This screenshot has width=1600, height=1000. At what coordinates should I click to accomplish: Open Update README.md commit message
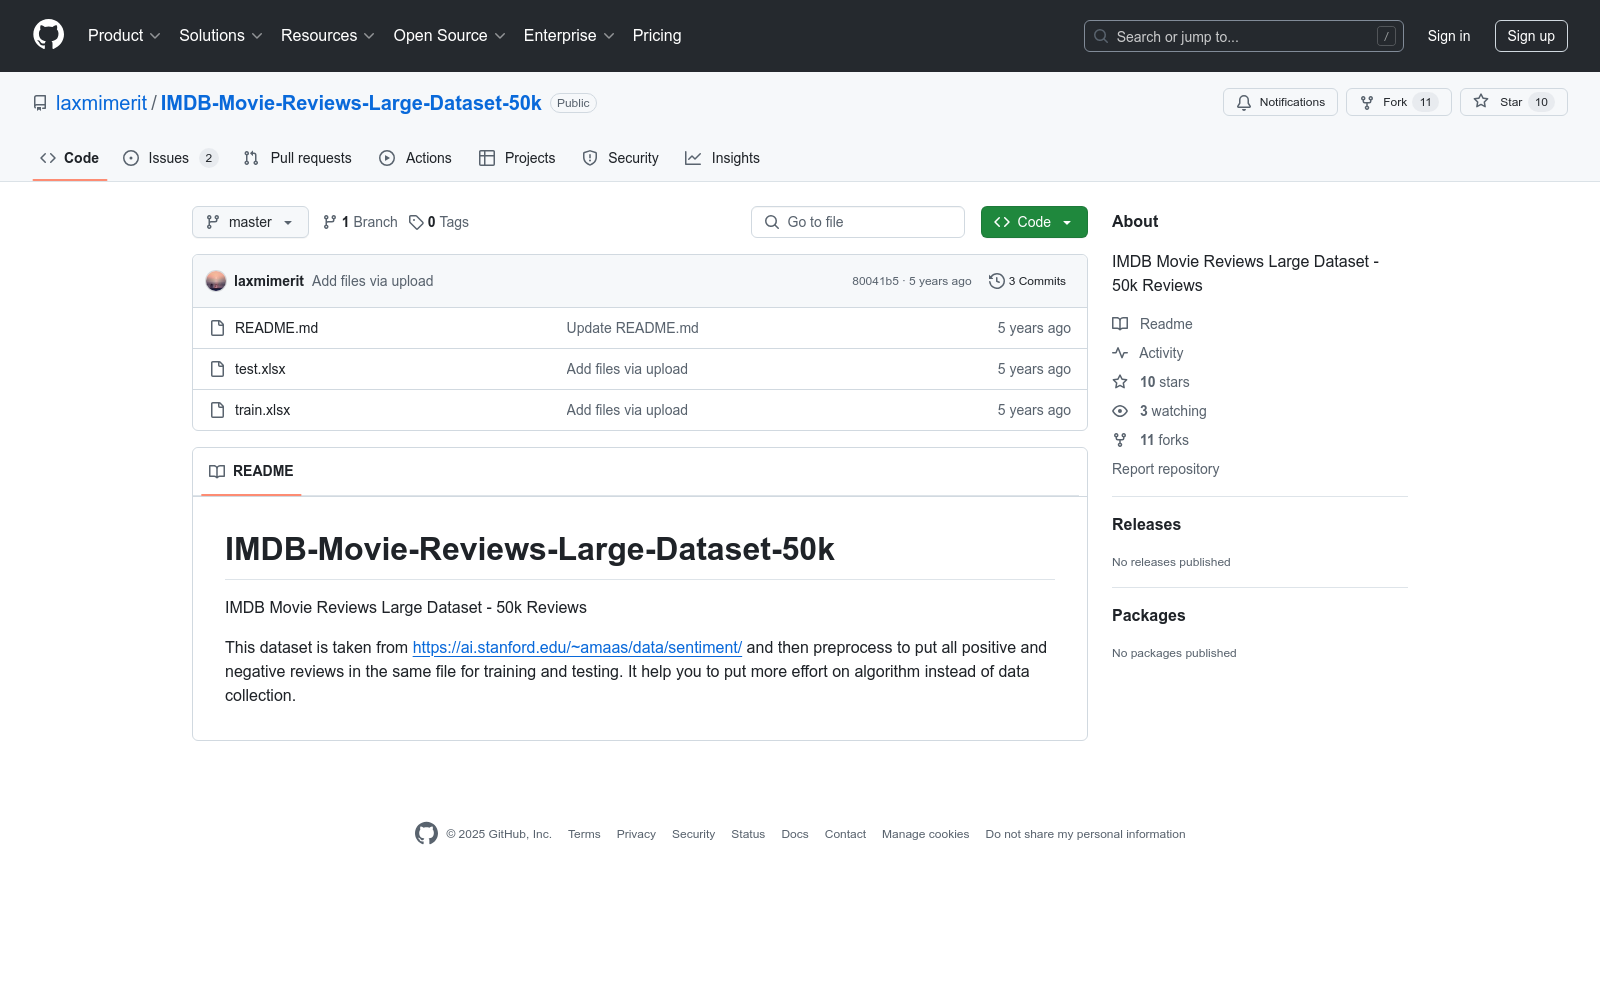tap(632, 328)
